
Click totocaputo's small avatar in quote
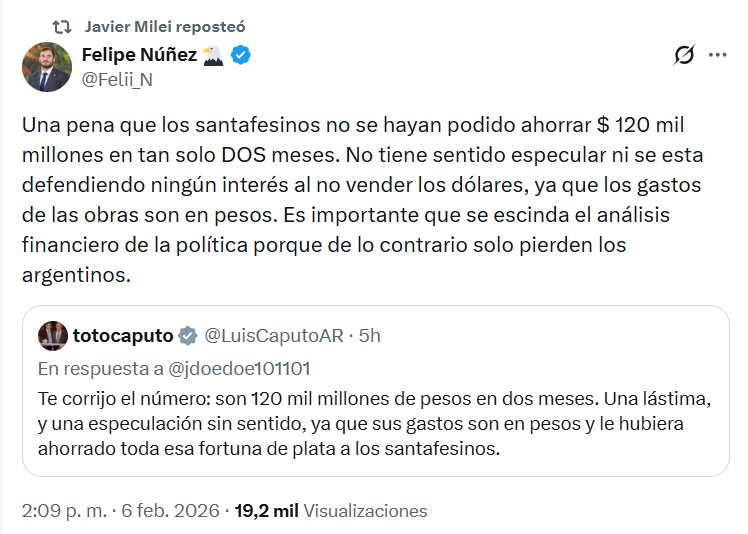[54, 335]
